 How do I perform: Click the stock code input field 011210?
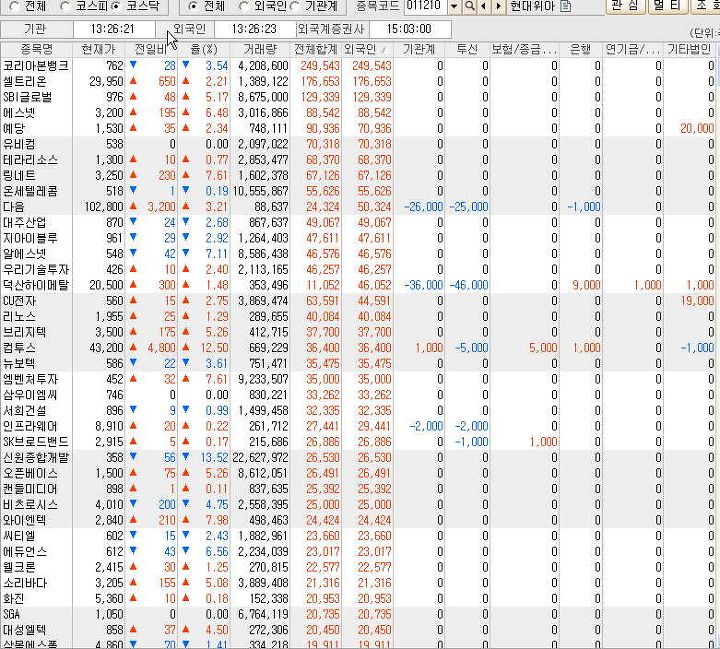click(425, 6)
